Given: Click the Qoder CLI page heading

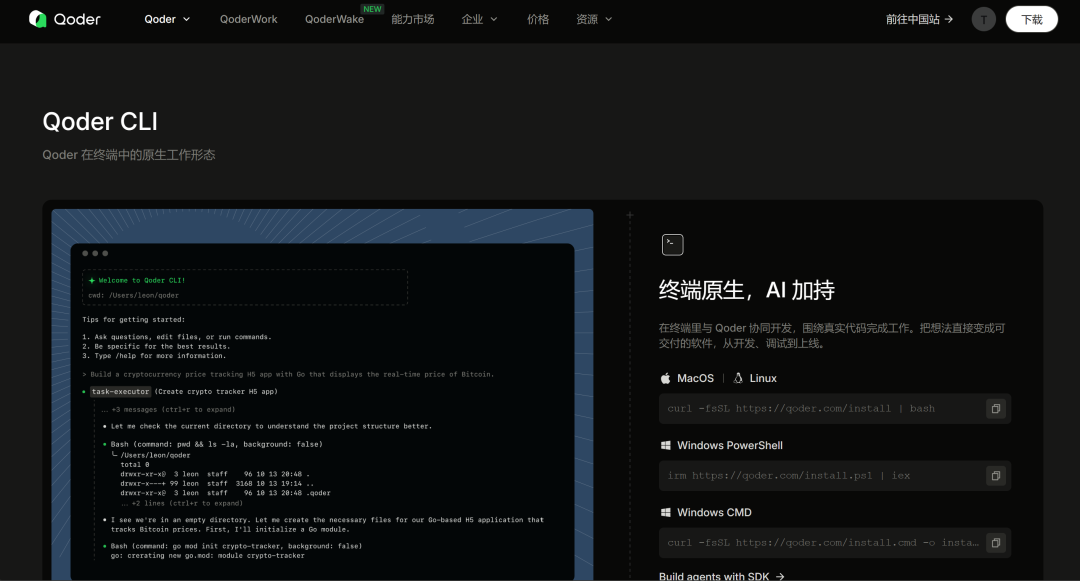Looking at the screenshot, I should coord(100,122).
